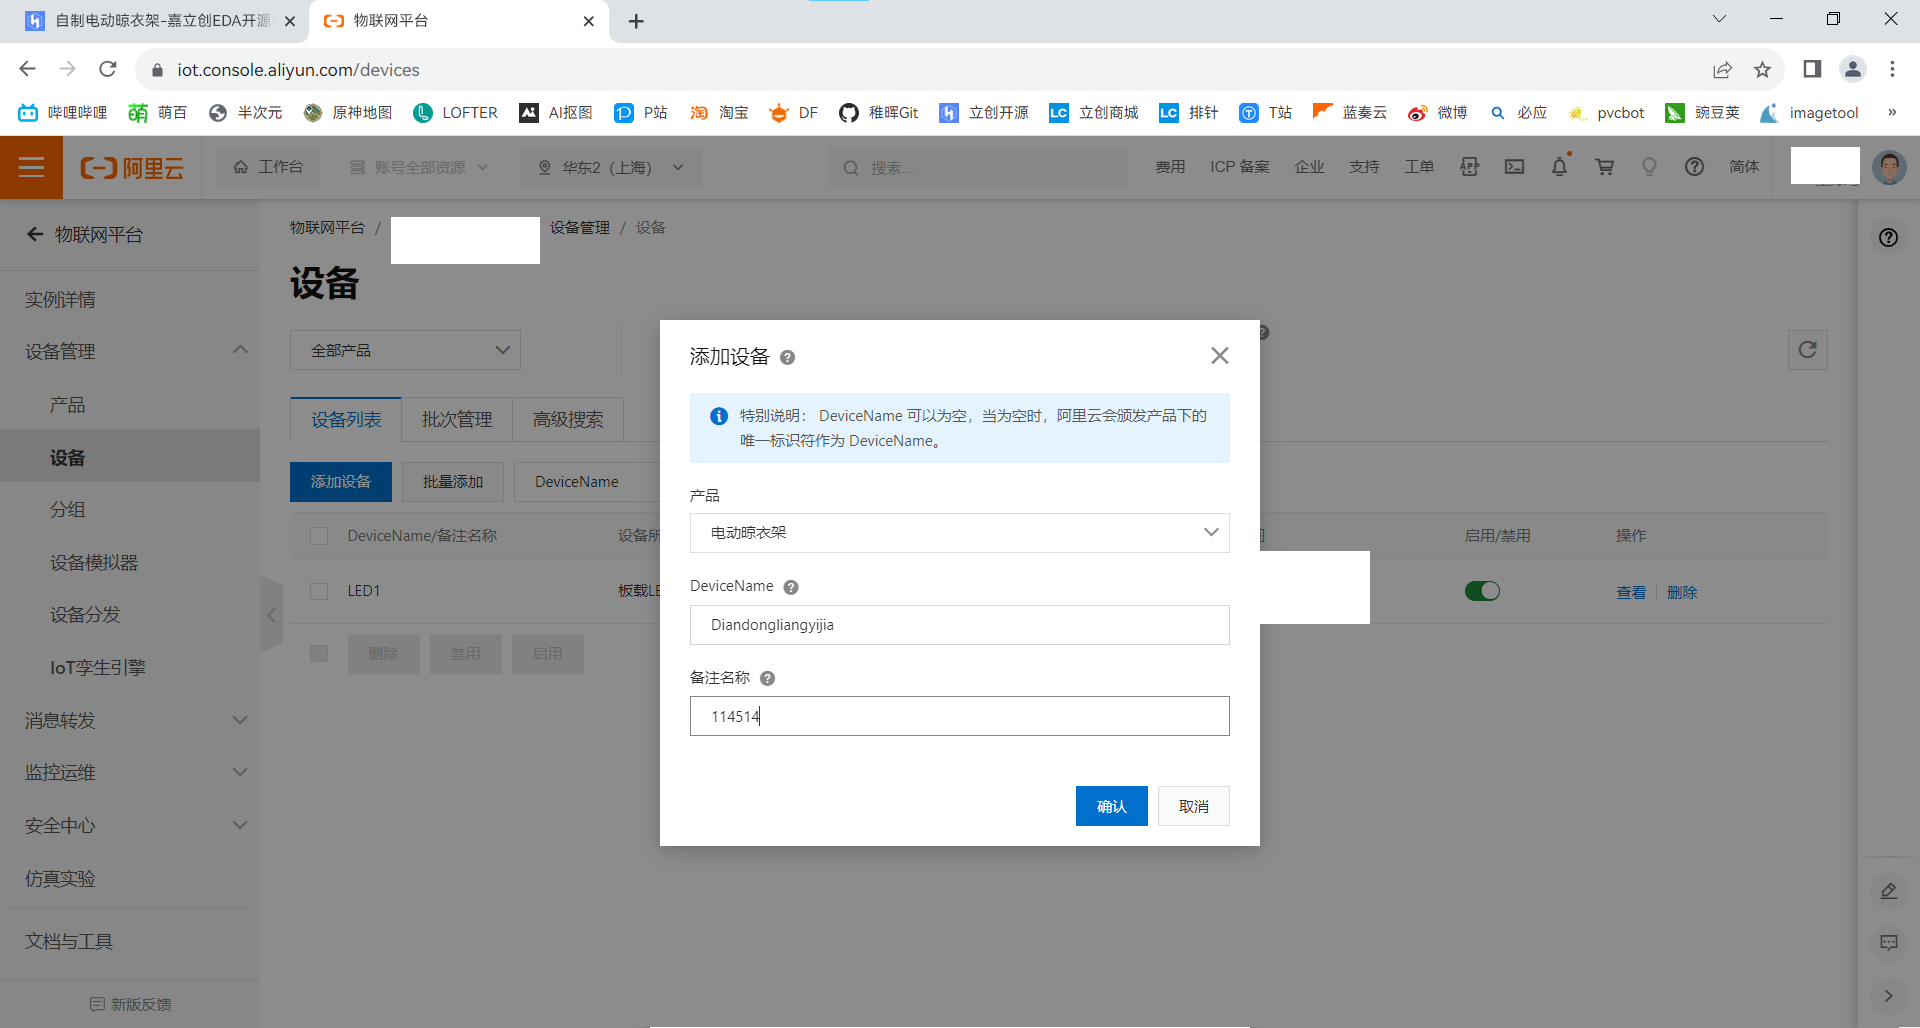Open the Cloud Shell terminal icon

point(1514,167)
